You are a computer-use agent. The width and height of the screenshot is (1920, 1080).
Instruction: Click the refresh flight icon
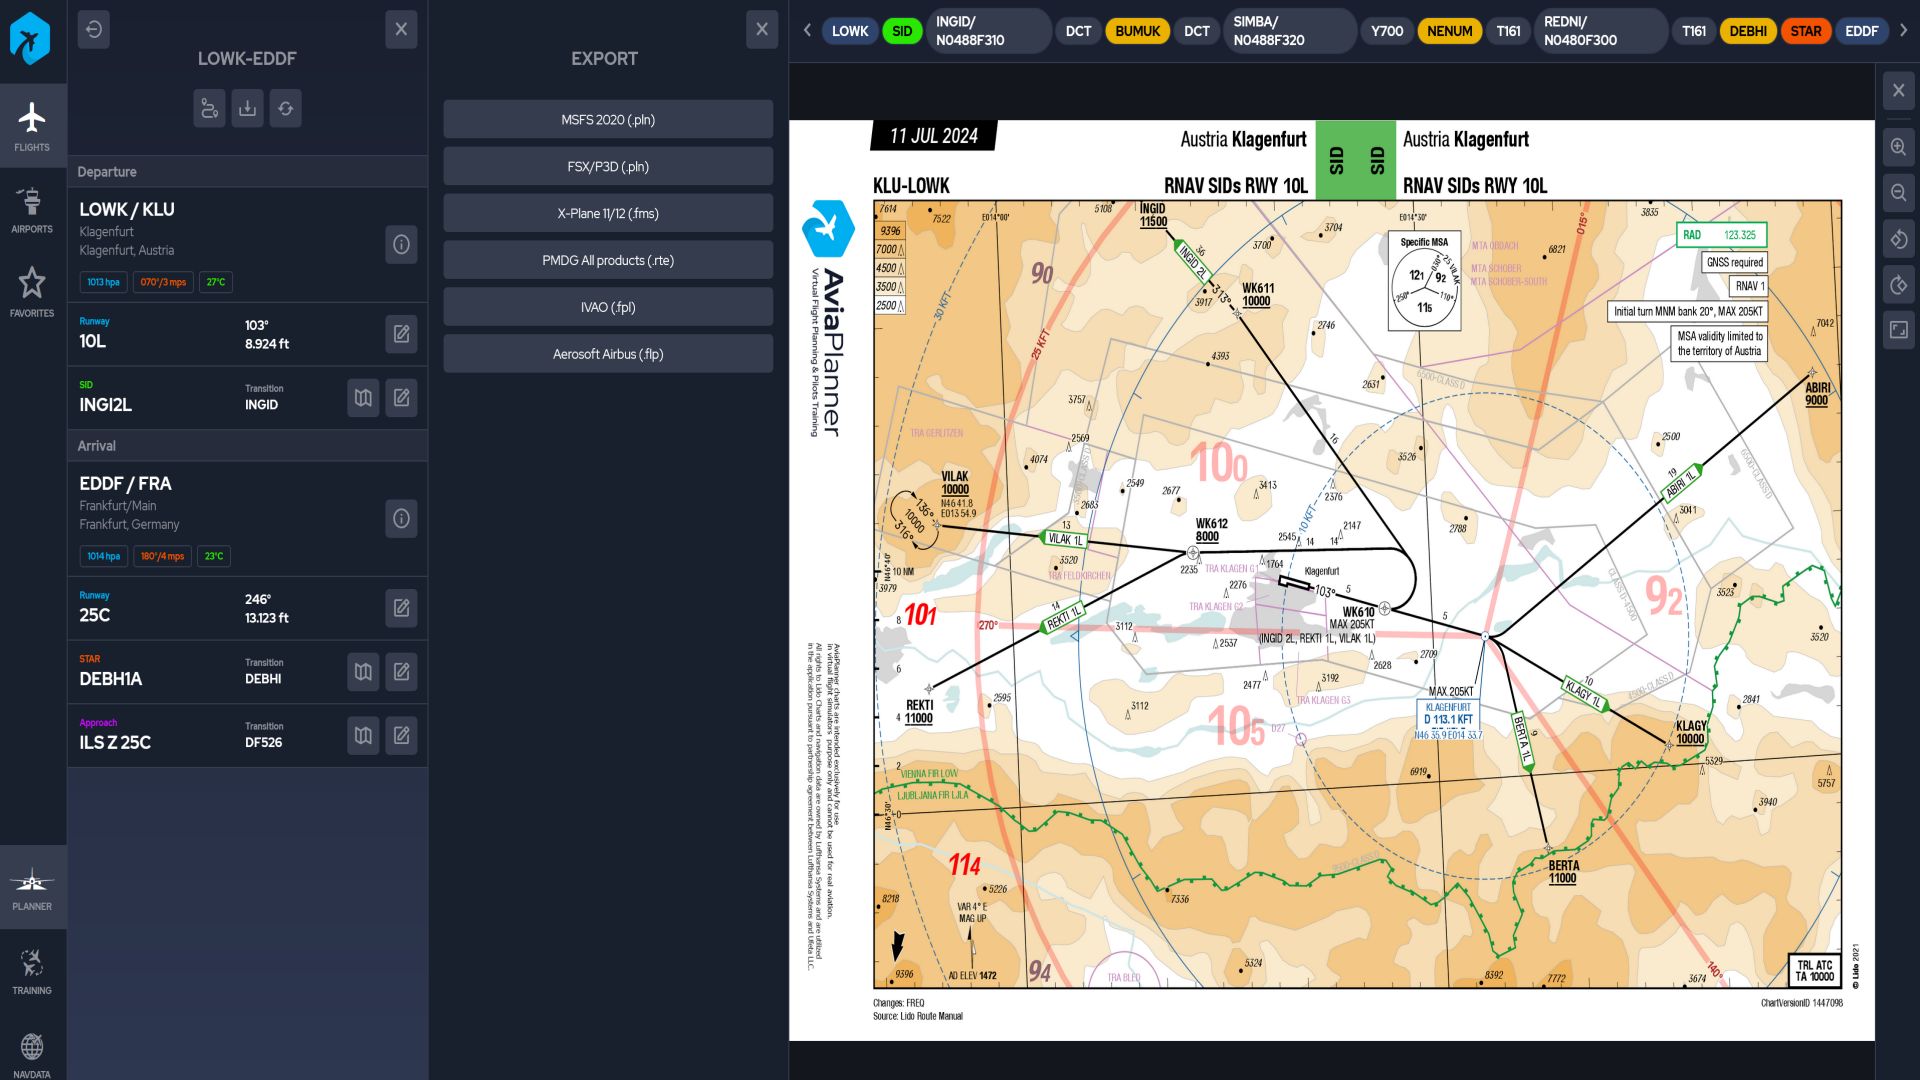286,108
